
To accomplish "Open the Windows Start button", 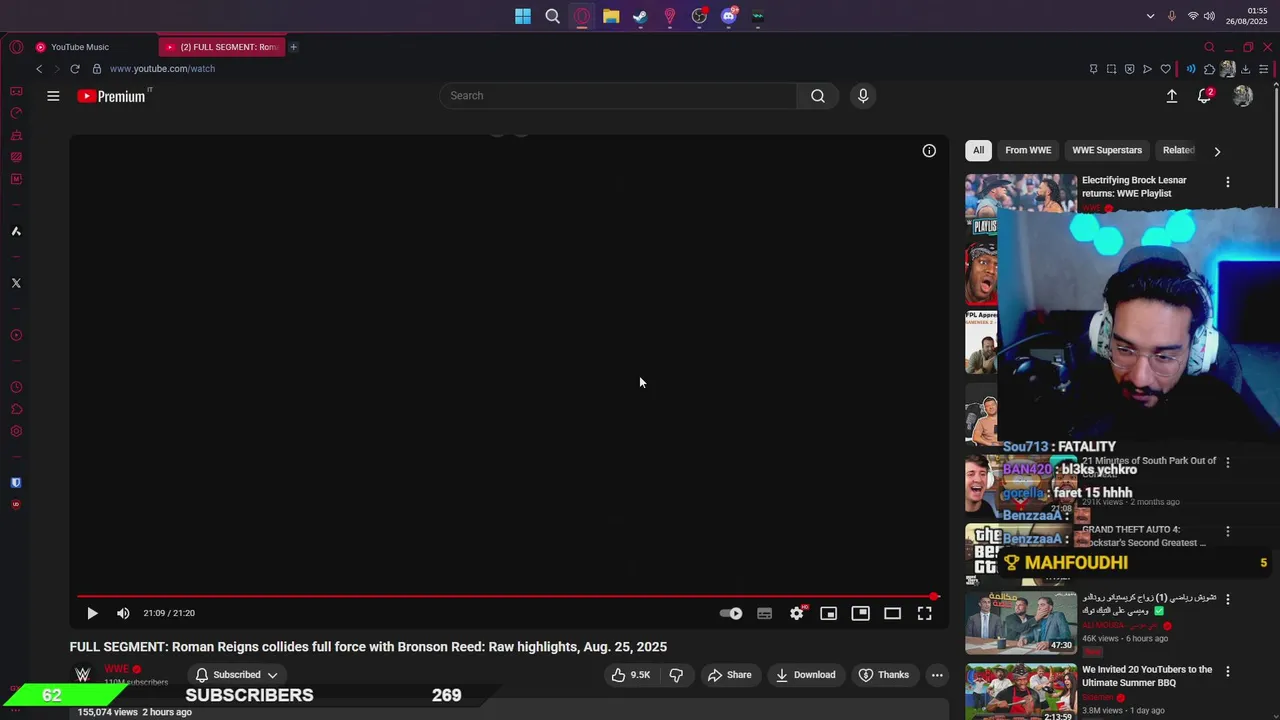I will [x=523, y=16].
